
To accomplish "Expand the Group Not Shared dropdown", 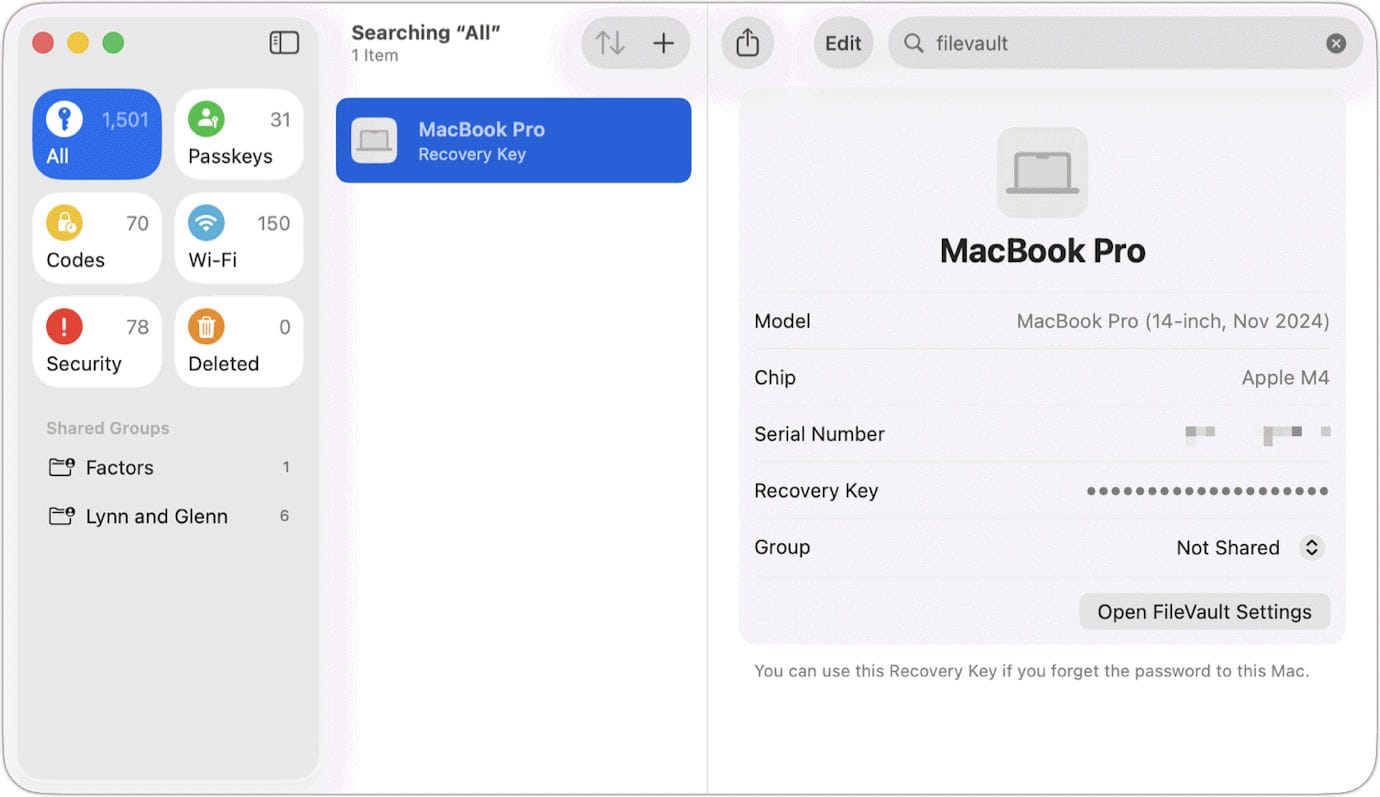I will coord(1311,548).
